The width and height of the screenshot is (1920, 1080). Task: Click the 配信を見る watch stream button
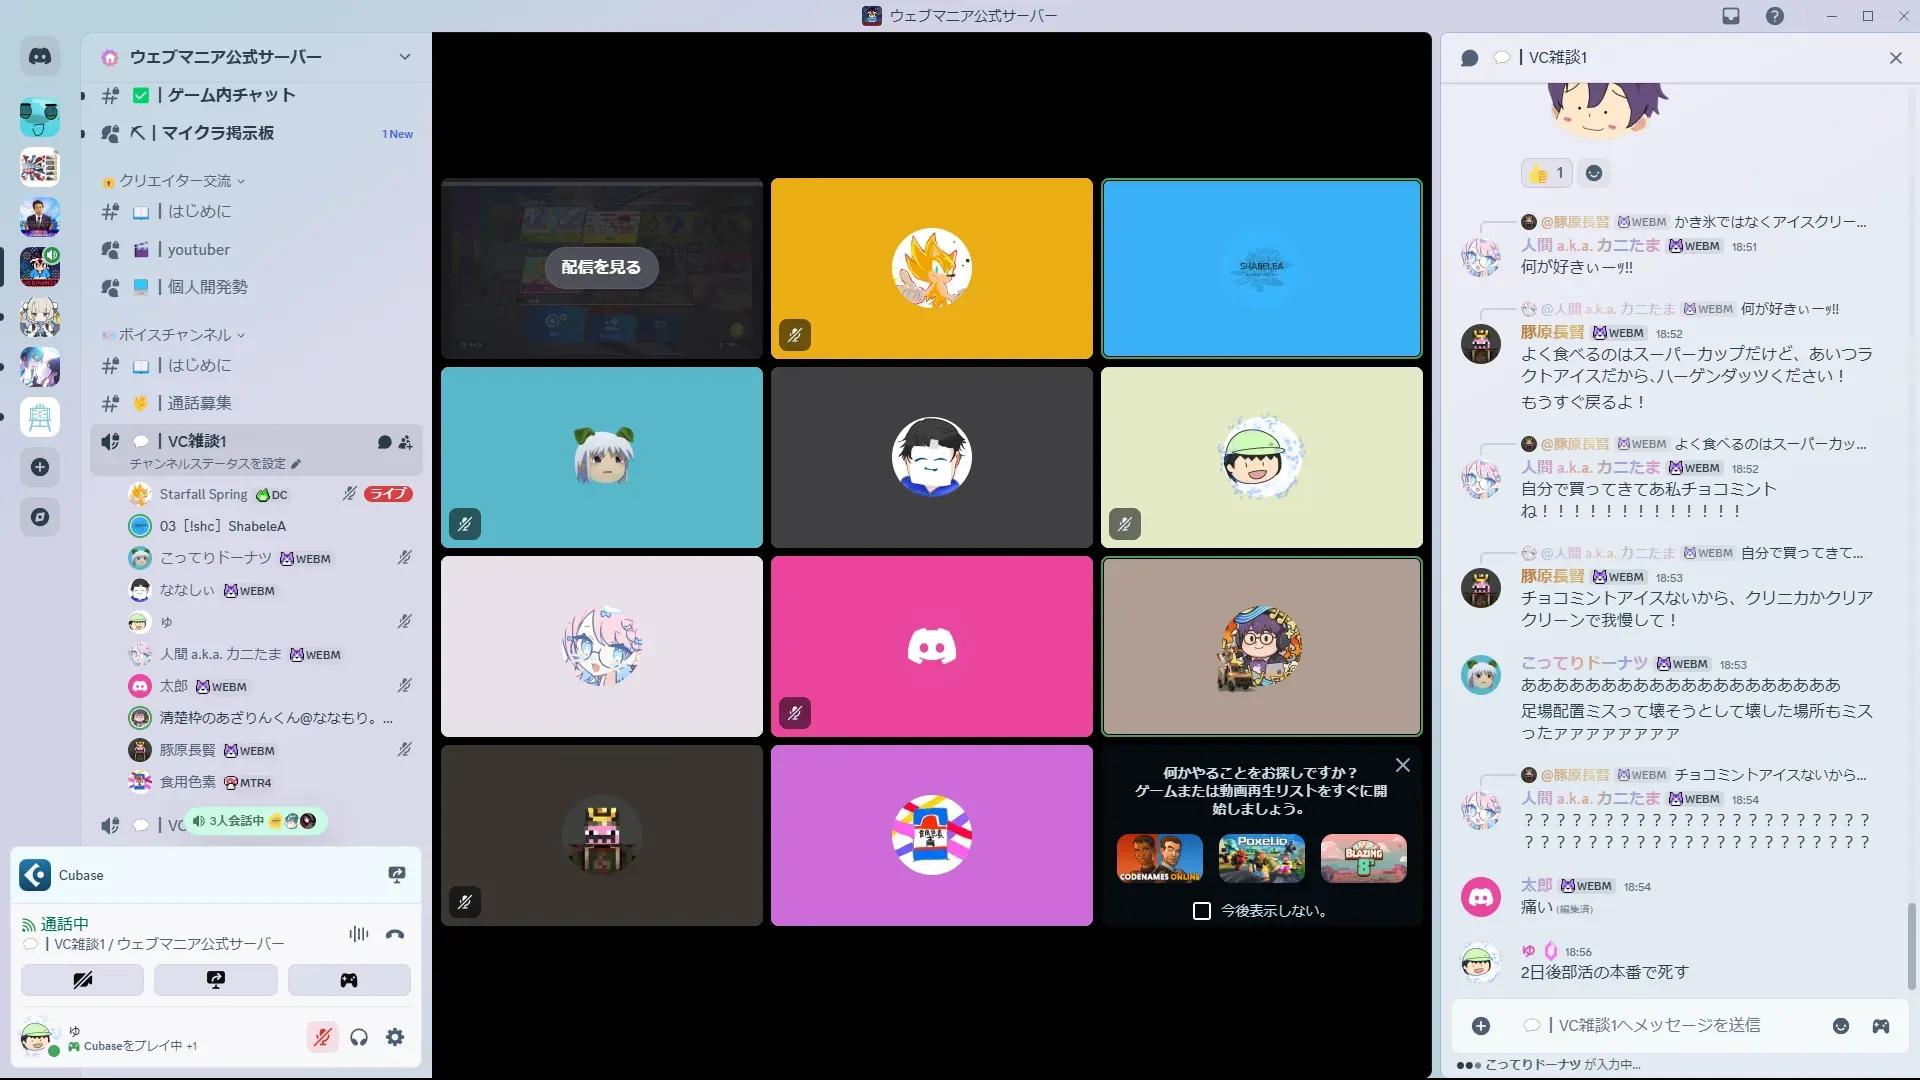tap(601, 267)
